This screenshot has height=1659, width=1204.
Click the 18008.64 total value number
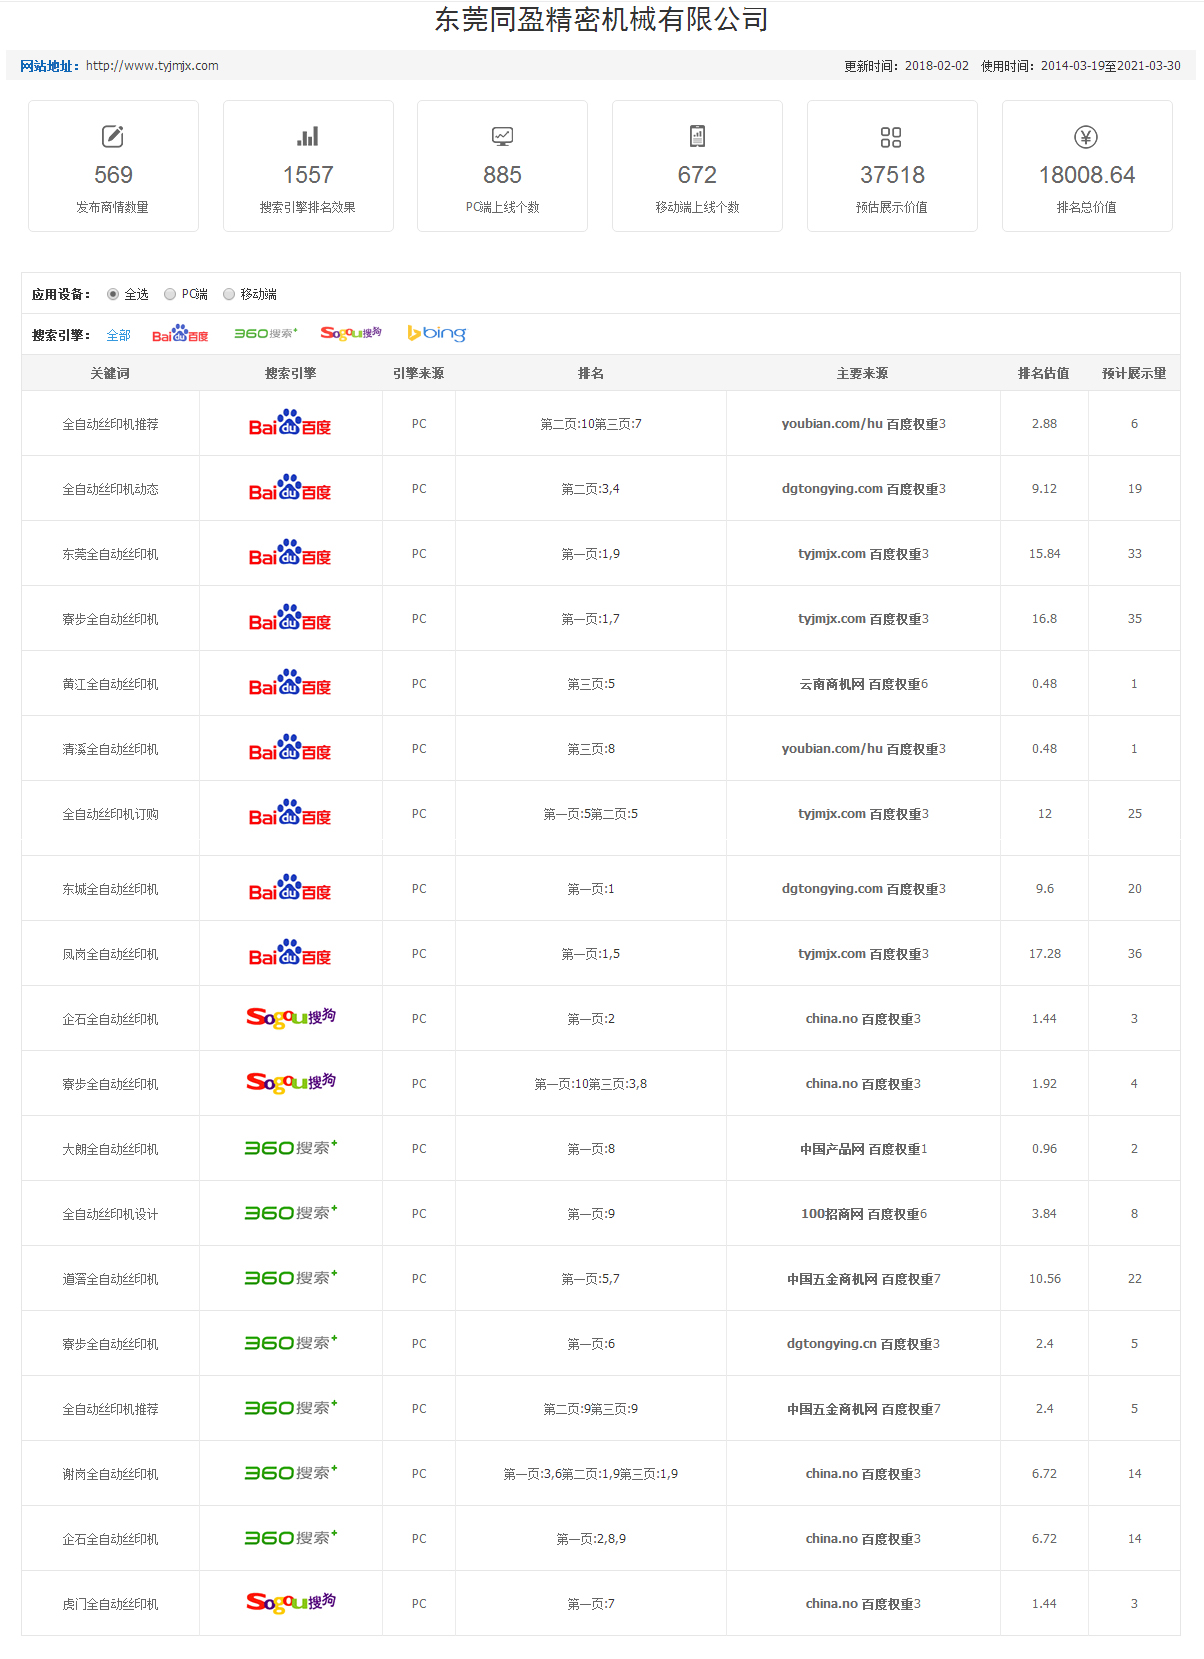1087,175
